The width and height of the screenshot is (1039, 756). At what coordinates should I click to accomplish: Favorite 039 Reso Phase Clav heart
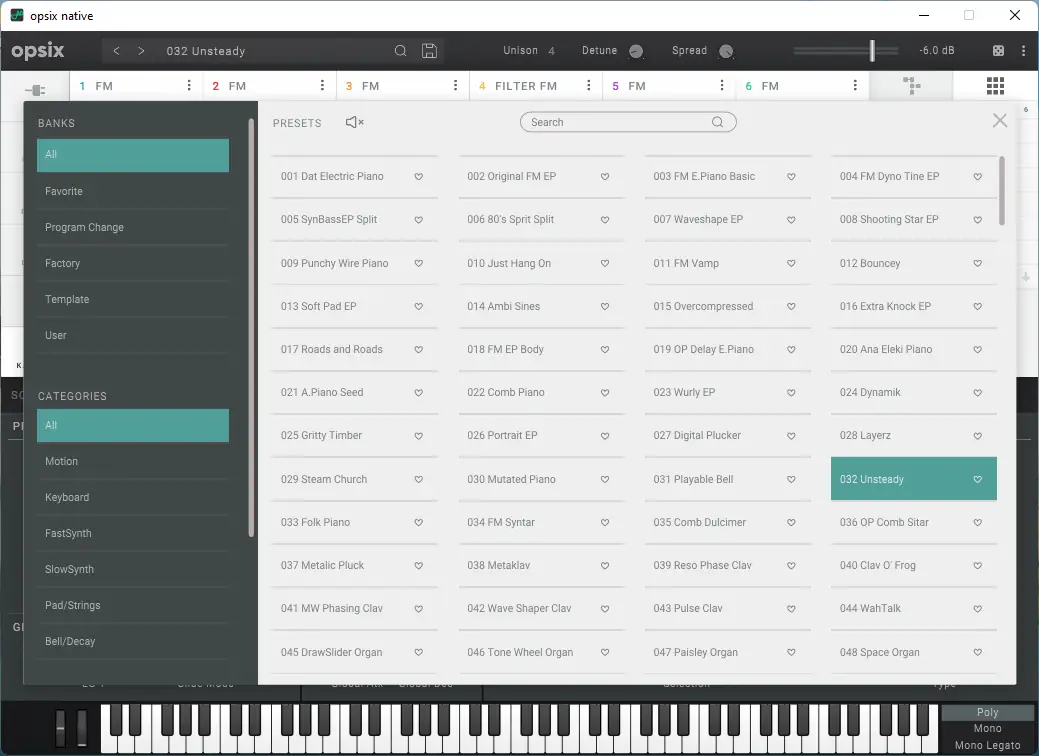click(791, 566)
